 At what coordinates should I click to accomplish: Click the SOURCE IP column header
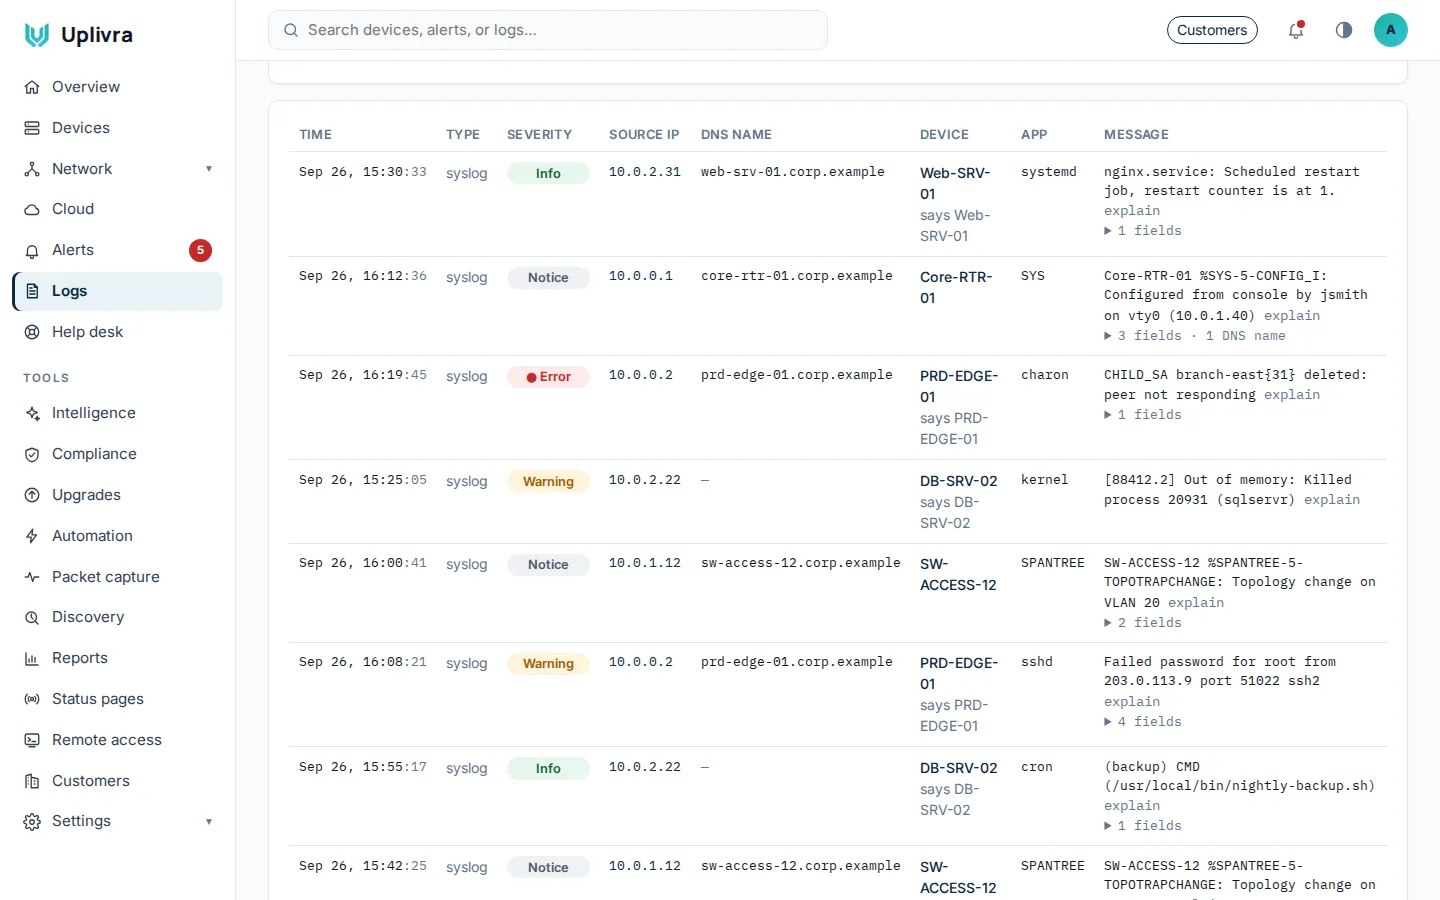point(644,135)
